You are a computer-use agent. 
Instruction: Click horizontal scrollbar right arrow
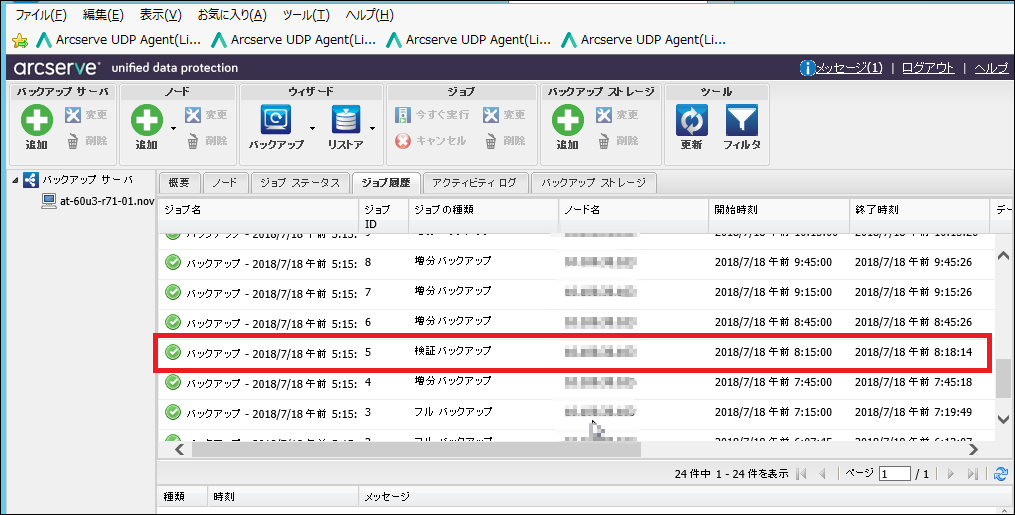point(973,449)
